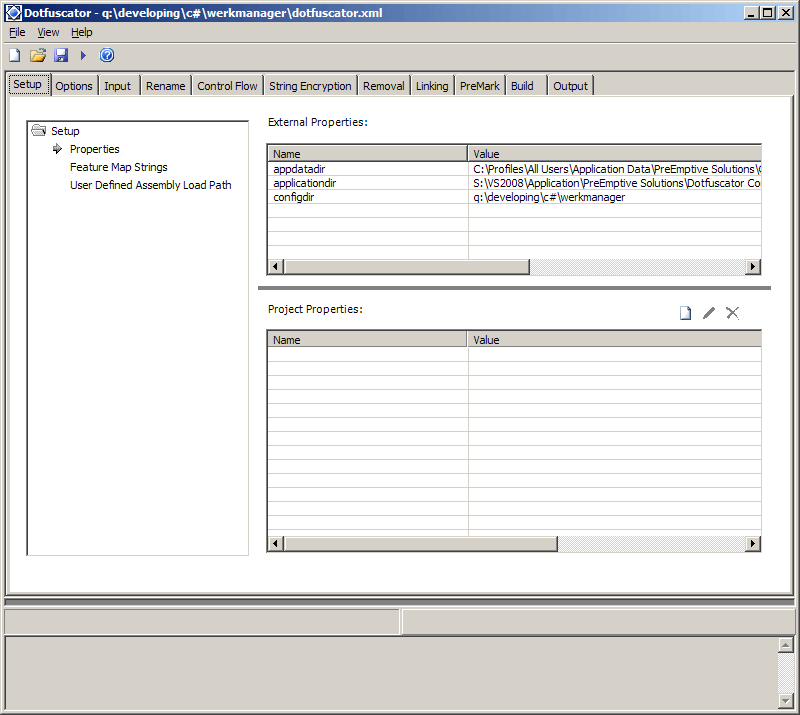Click Project Properties scroll right arrow
The height and width of the screenshot is (715, 800).
[x=753, y=544]
